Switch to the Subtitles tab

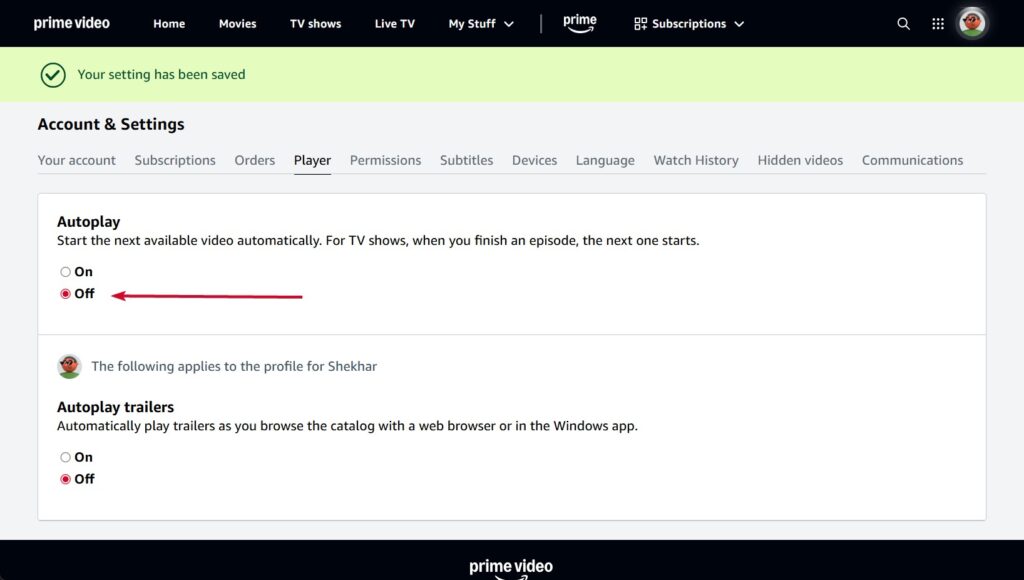click(x=466, y=160)
